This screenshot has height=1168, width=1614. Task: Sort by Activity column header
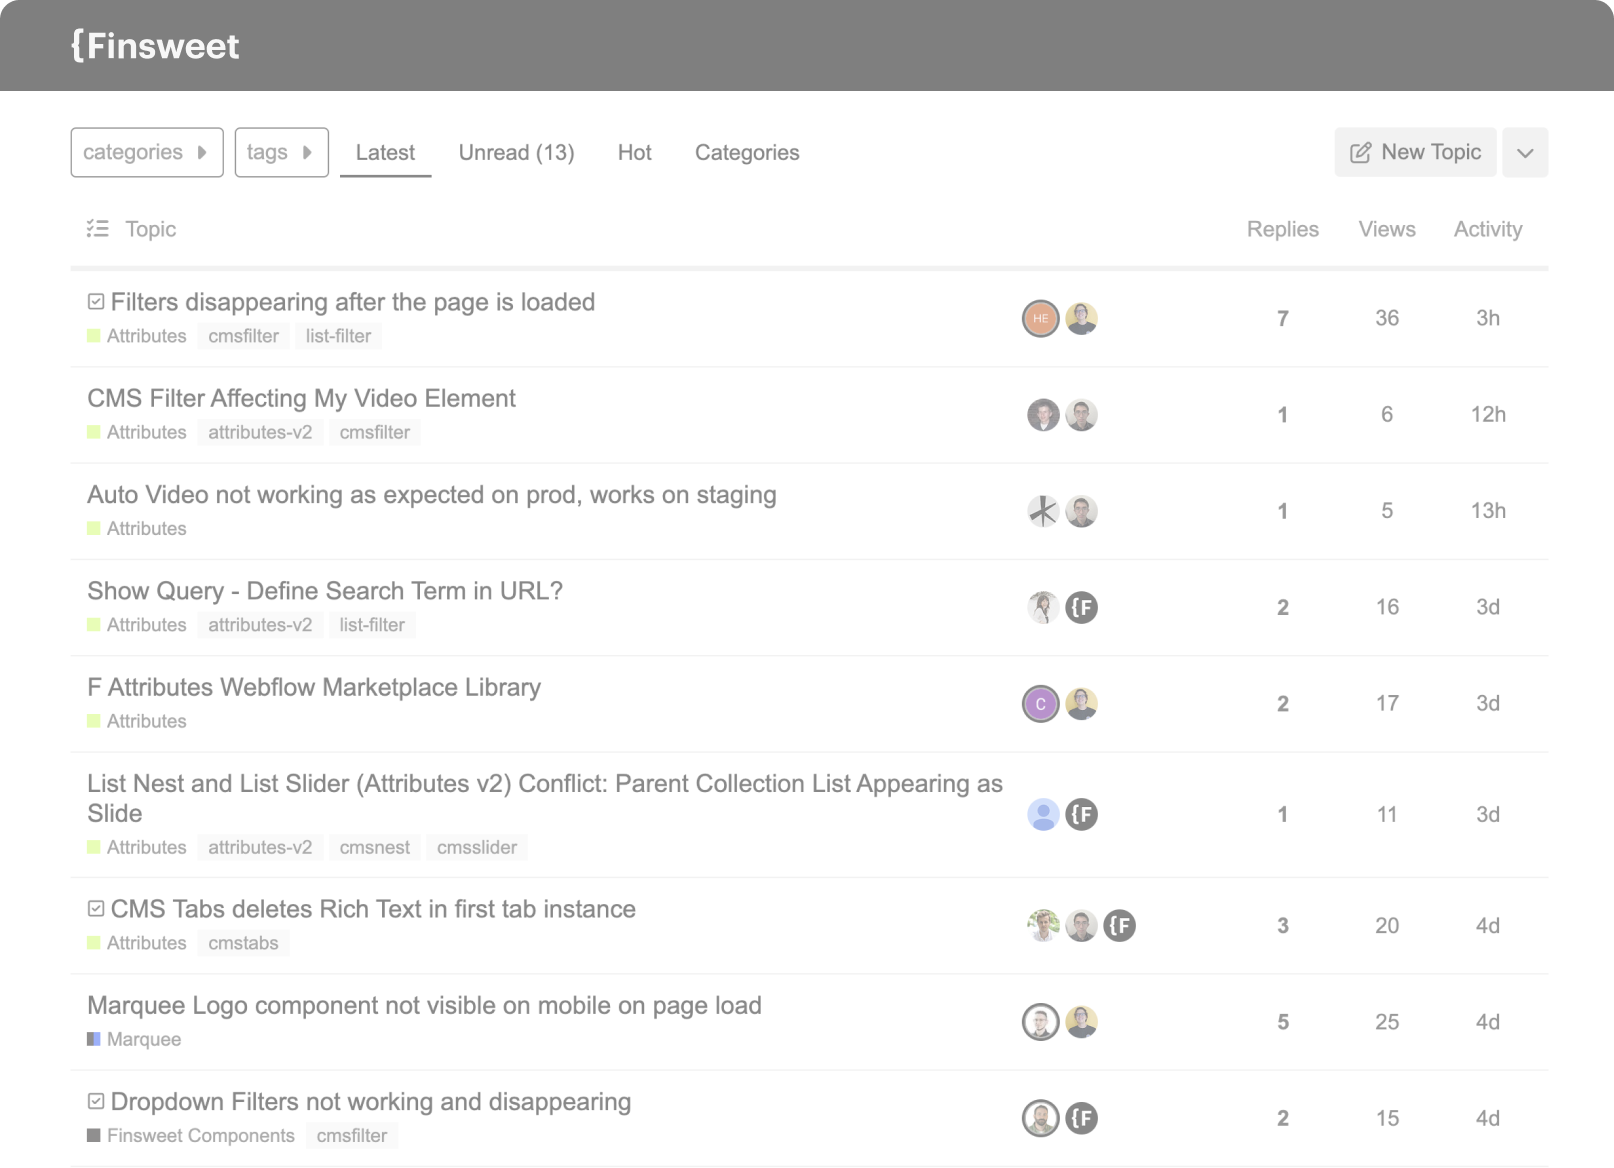1487,229
